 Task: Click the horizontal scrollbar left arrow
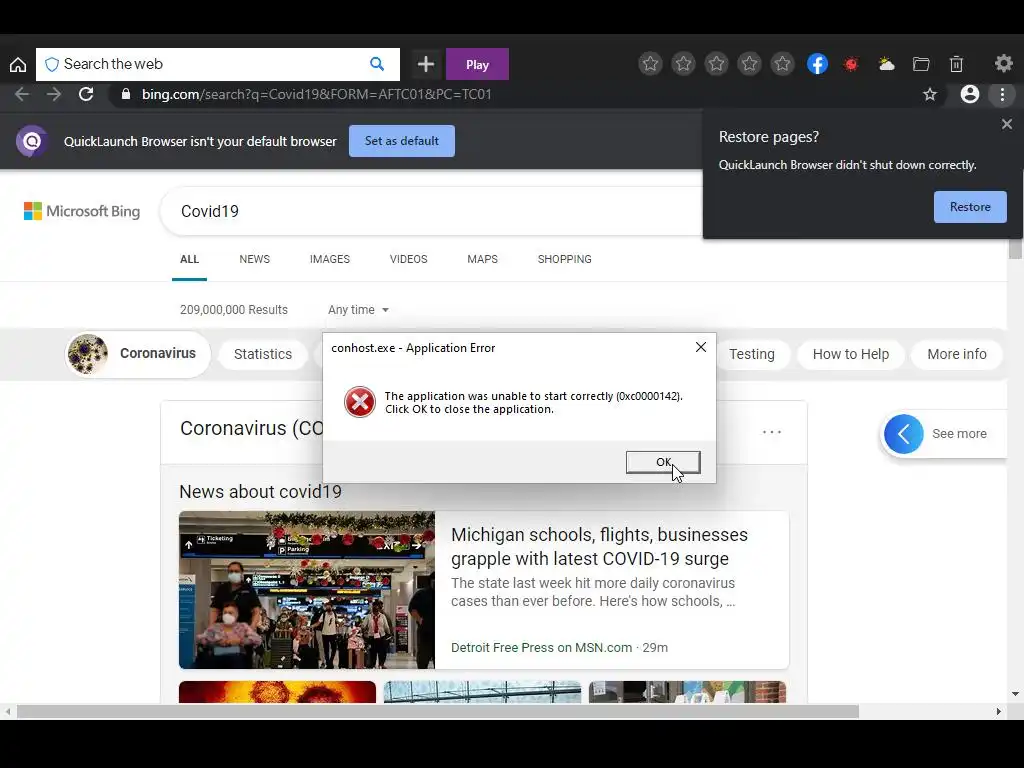[7, 711]
